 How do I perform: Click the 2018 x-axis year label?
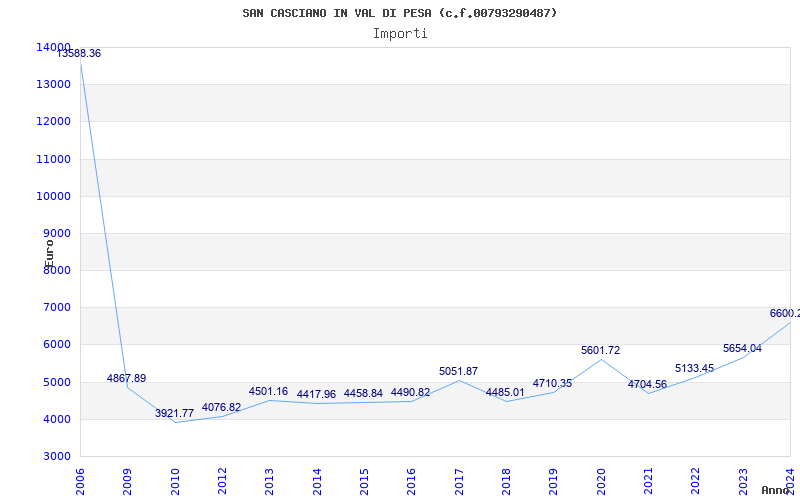pos(506,482)
